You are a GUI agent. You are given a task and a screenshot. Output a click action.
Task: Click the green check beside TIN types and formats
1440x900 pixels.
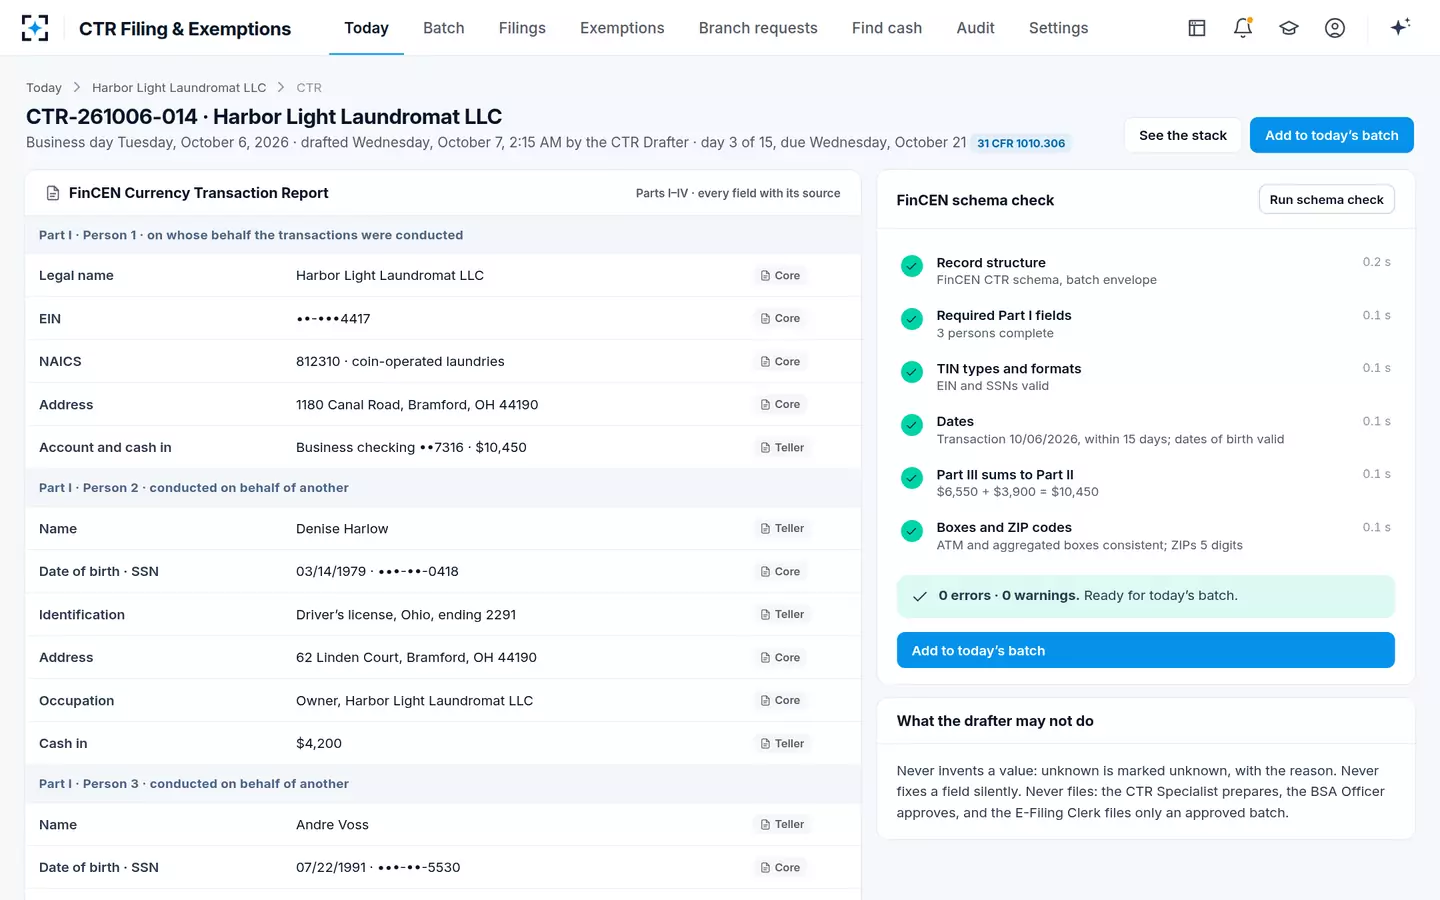912,372
